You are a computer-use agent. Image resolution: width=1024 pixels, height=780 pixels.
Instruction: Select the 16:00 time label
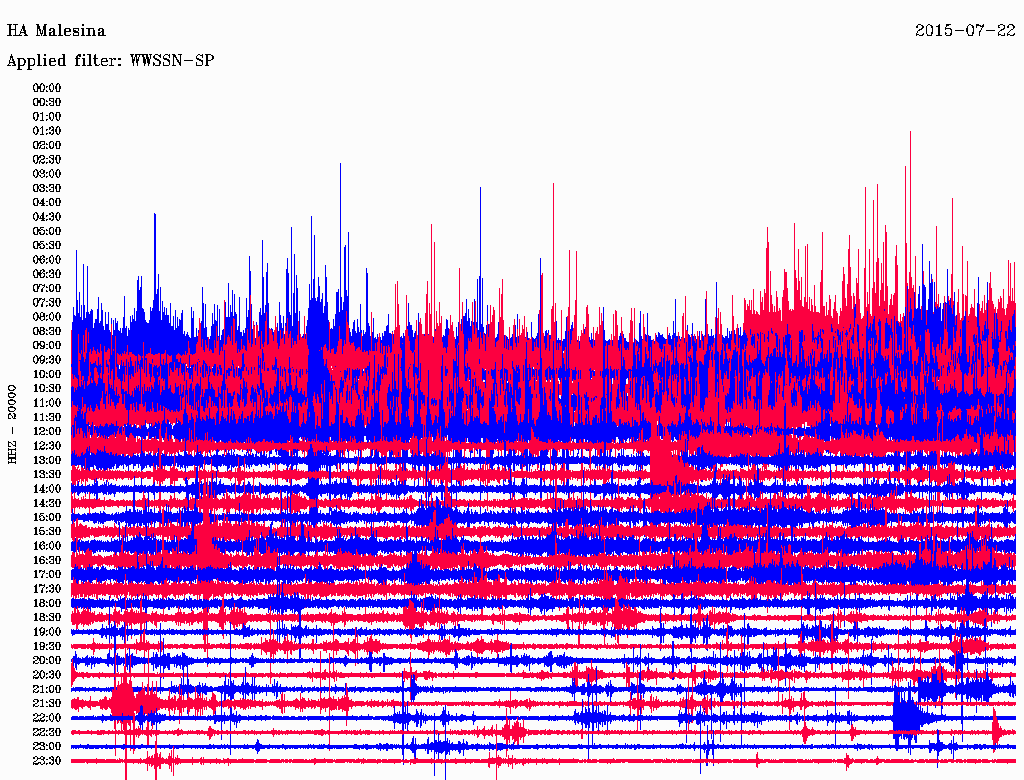(x=47, y=546)
